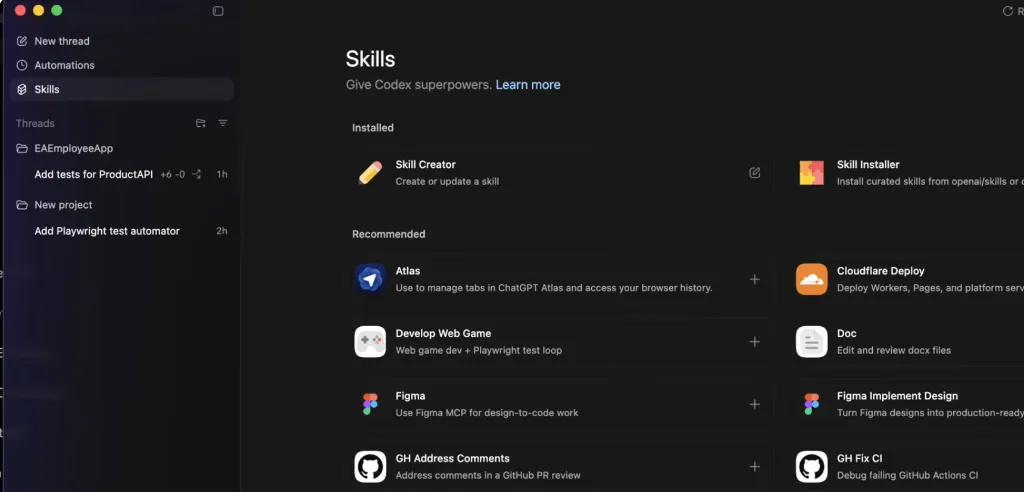Image resolution: width=1024 pixels, height=492 pixels.
Task: Add the Develop Web Game skill
Action: [754, 342]
